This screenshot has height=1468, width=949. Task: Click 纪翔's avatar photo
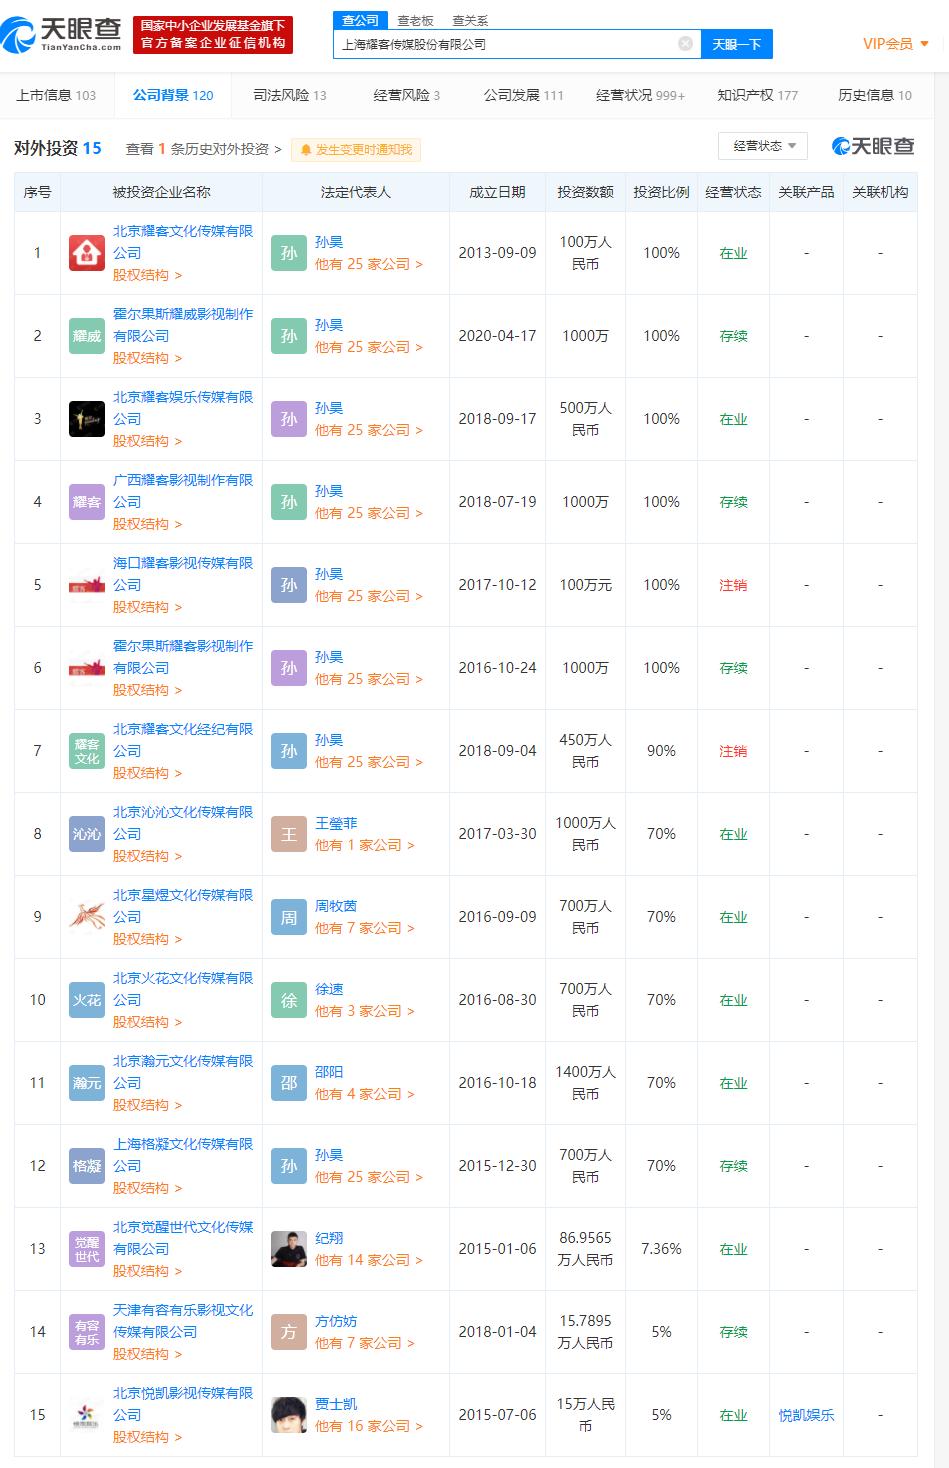click(x=289, y=1249)
